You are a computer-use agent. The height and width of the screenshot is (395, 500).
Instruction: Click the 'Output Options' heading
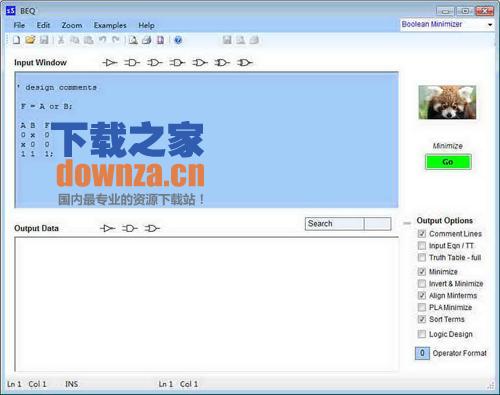point(445,221)
